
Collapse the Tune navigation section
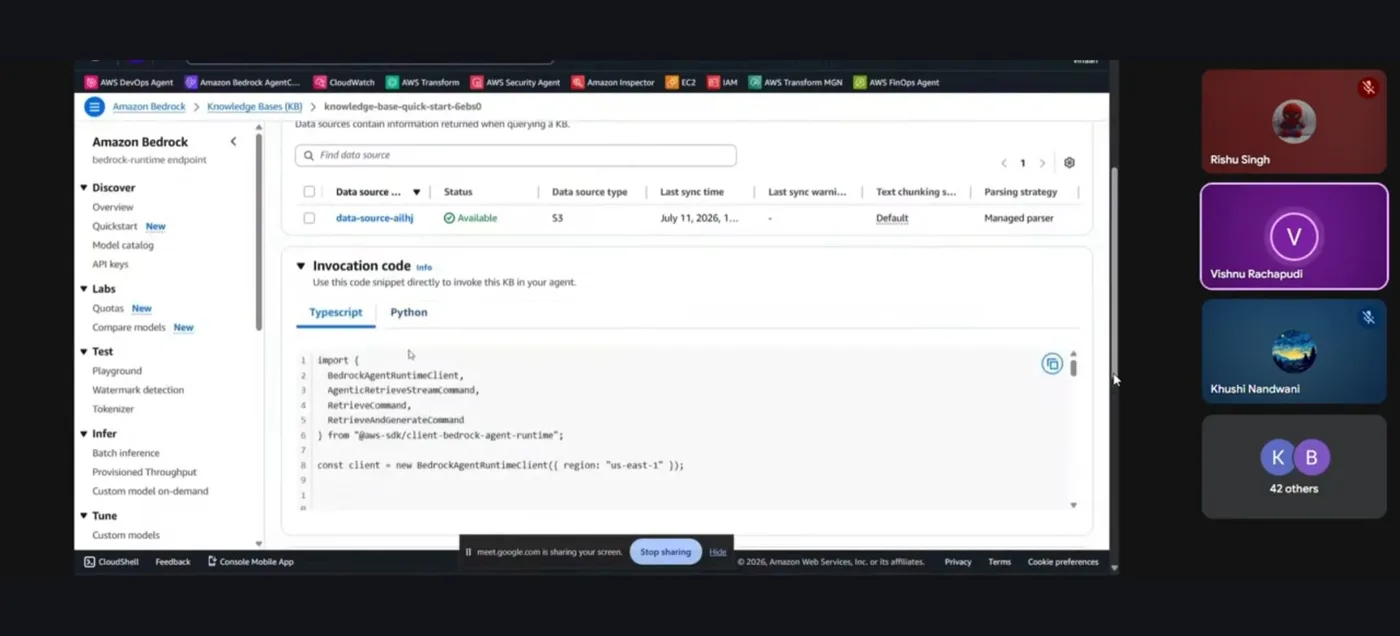84,516
